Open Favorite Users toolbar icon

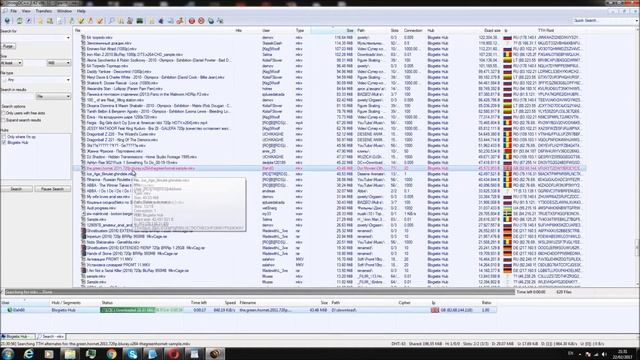pyautogui.click(x=50, y=20)
